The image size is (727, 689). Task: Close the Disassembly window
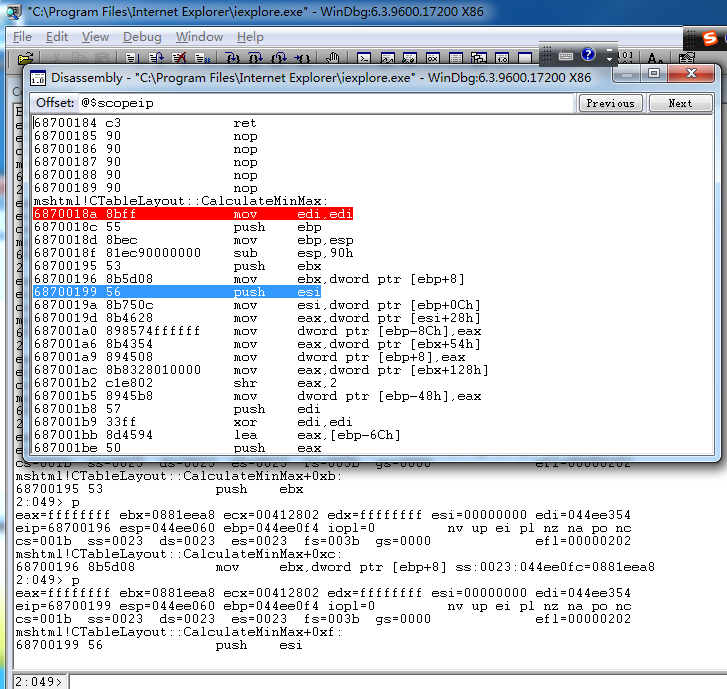[x=691, y=73]
